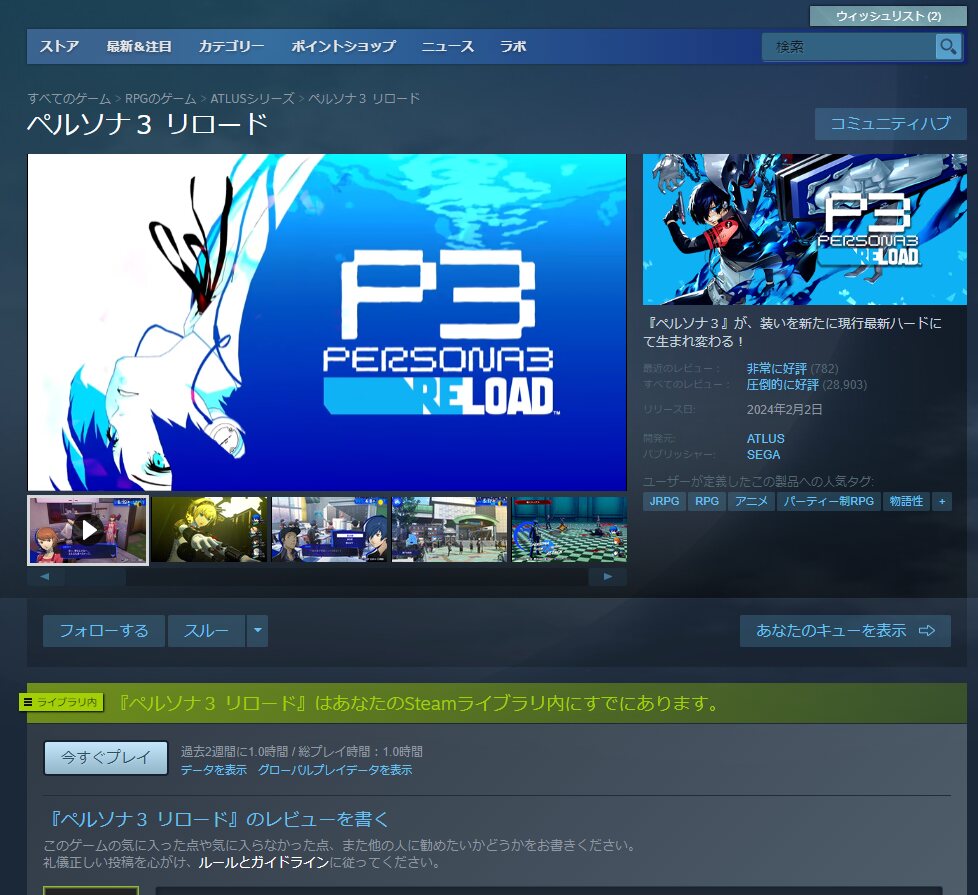The image size is (978, 895).
Task: Click the main P3 Reload trailer image
Action: point(327,322)
